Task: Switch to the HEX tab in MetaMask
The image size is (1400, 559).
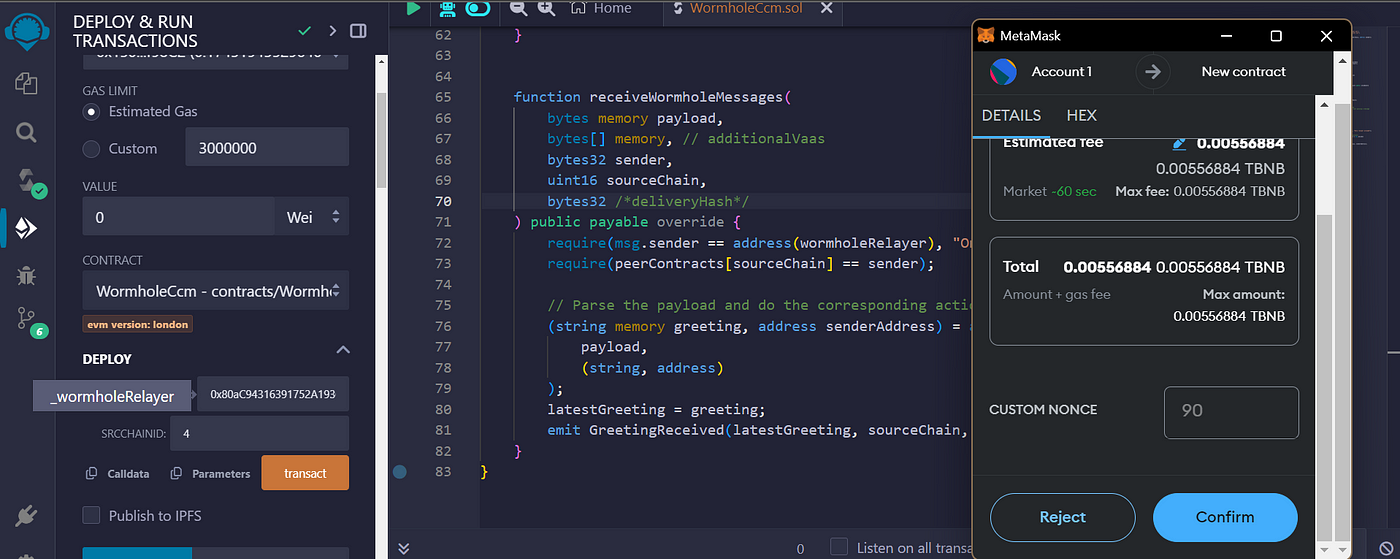Action: coord(1082,116)
